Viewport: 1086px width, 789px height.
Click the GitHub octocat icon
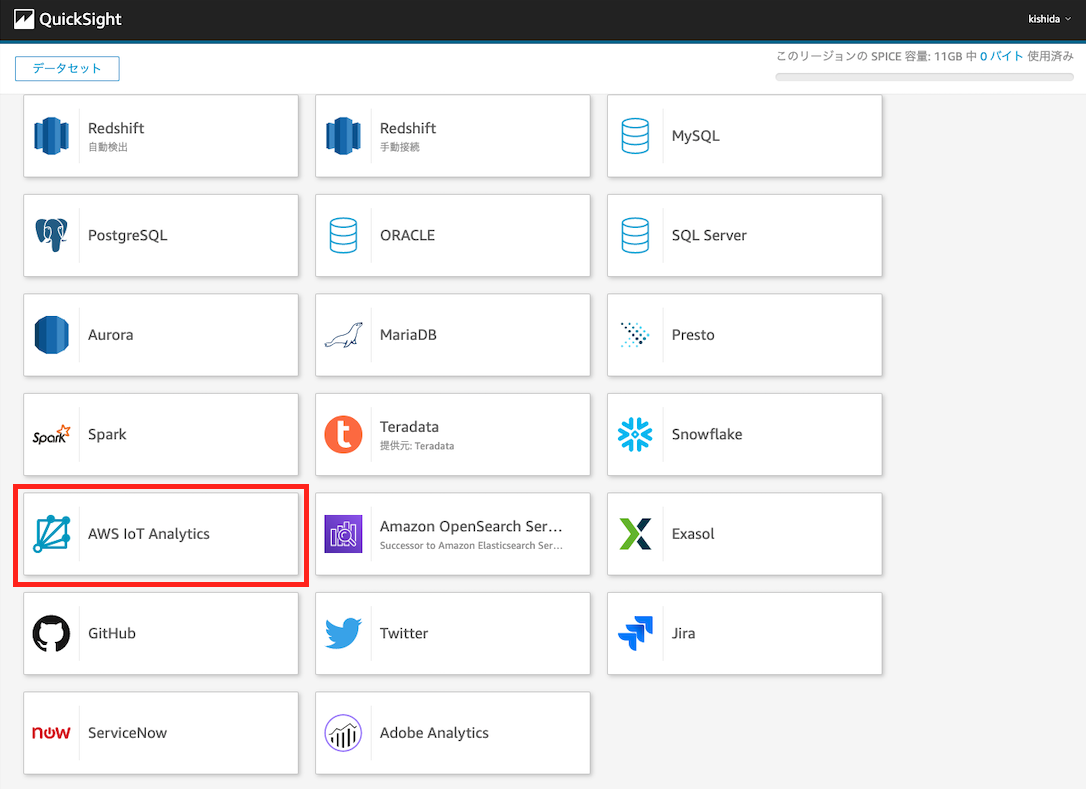tap(51, 633)
